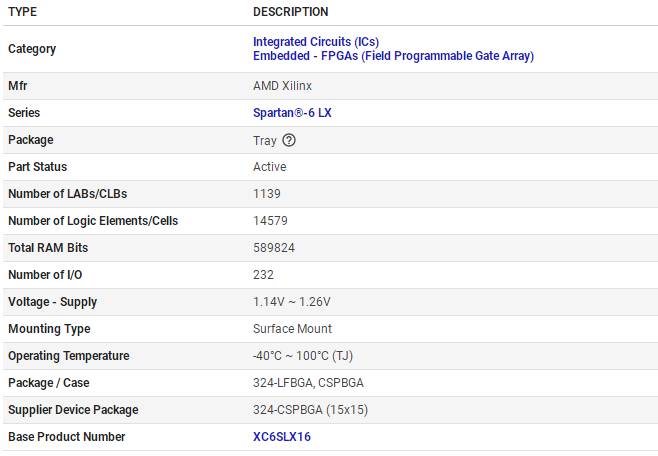Select the 589824 total RAM bits value
Viewport: 658px width, 456px height.
[x=274, y=248]
